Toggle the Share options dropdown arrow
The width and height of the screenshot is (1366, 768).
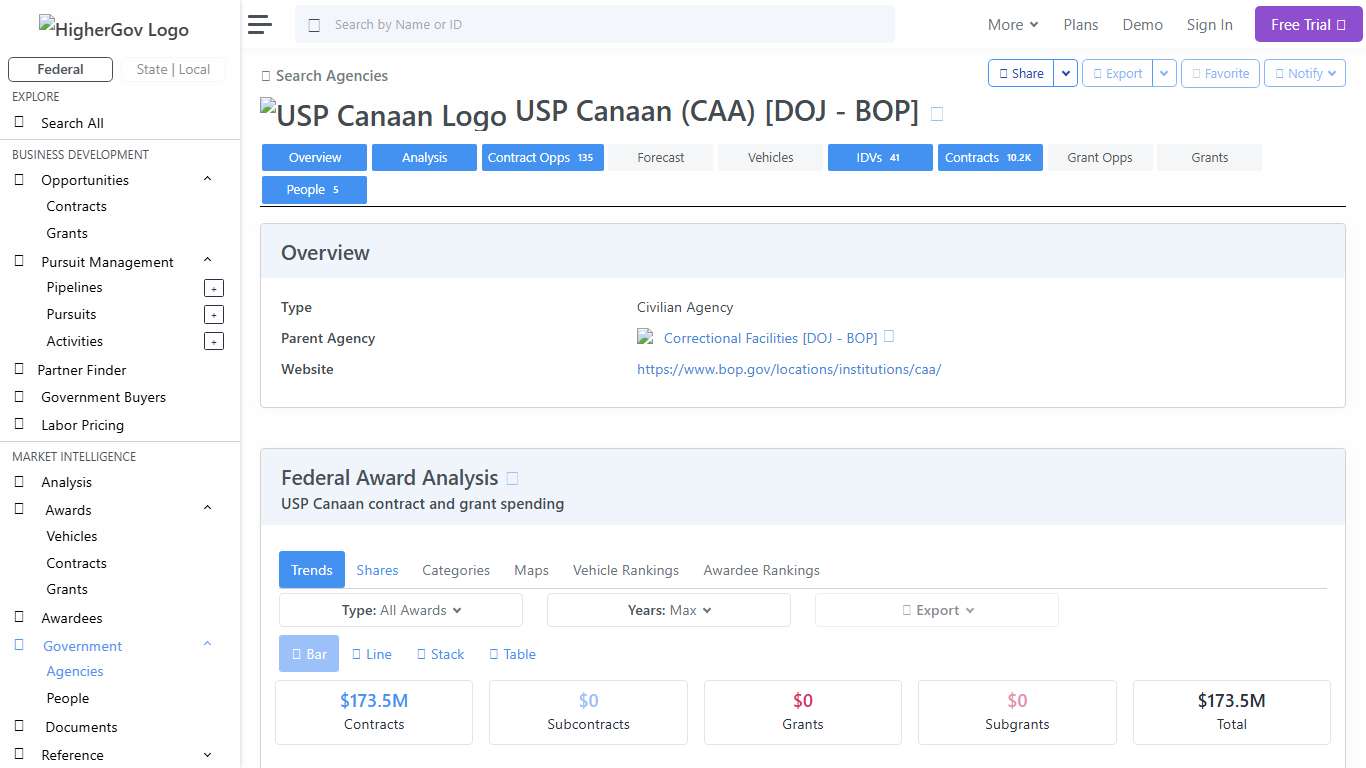pyautogui.click(x=1065, y=73)
